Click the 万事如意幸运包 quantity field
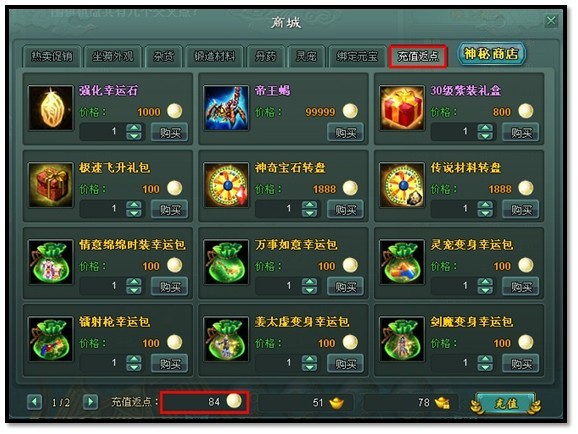 click(277, 286)
